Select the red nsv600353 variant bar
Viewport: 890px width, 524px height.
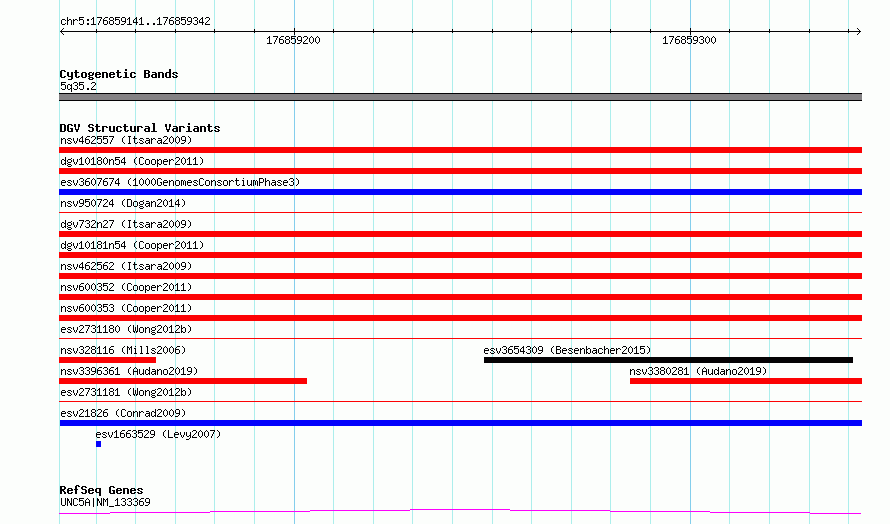pyautogui.click(x=460, y=318)
